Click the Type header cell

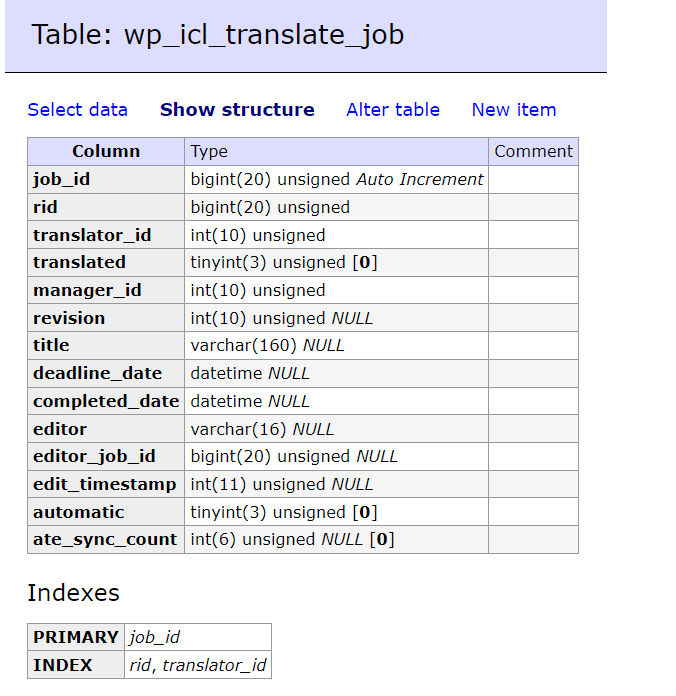(x=336, y=151)
